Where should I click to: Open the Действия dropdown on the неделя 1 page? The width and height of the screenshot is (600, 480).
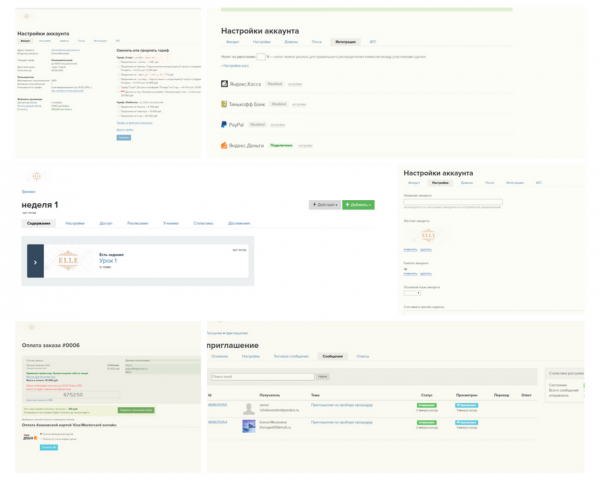pyautogui.click(x=325, y=205)
